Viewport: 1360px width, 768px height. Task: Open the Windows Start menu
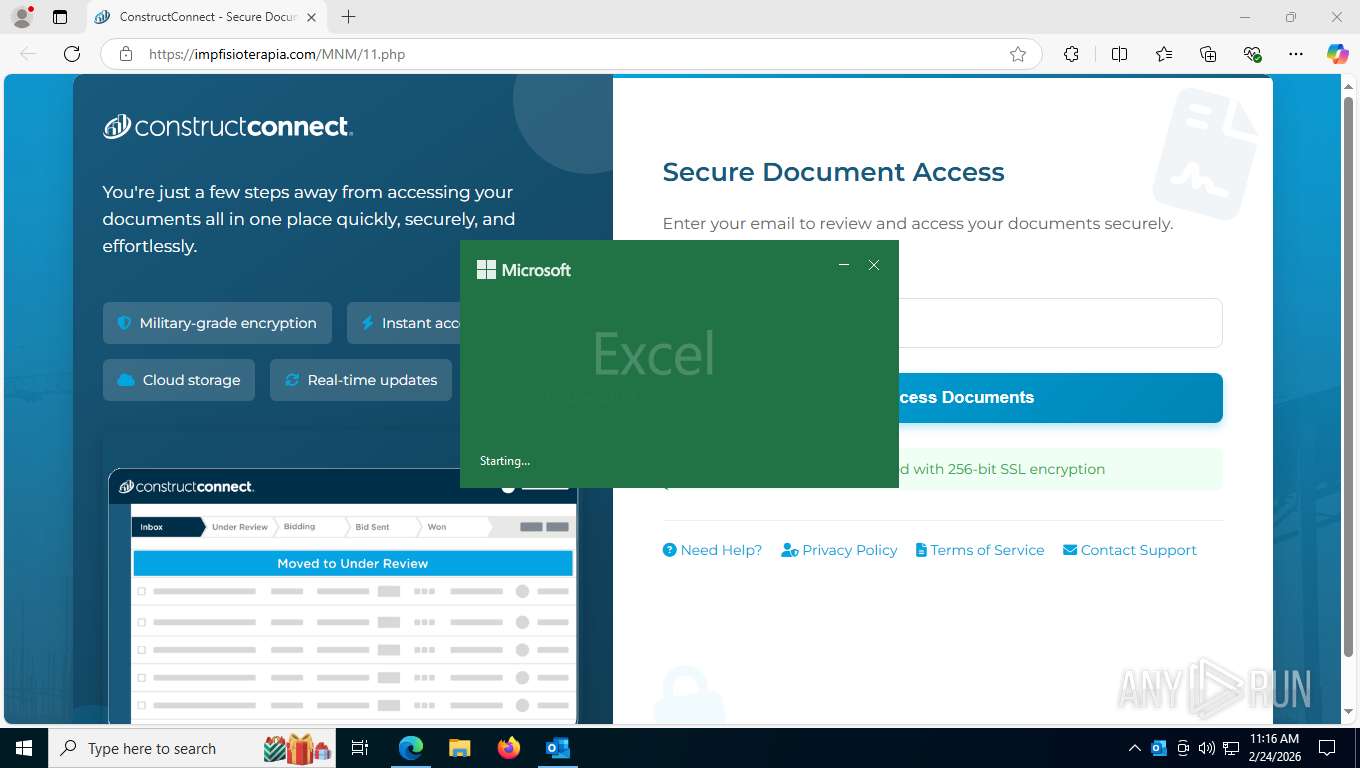point(23,748)
